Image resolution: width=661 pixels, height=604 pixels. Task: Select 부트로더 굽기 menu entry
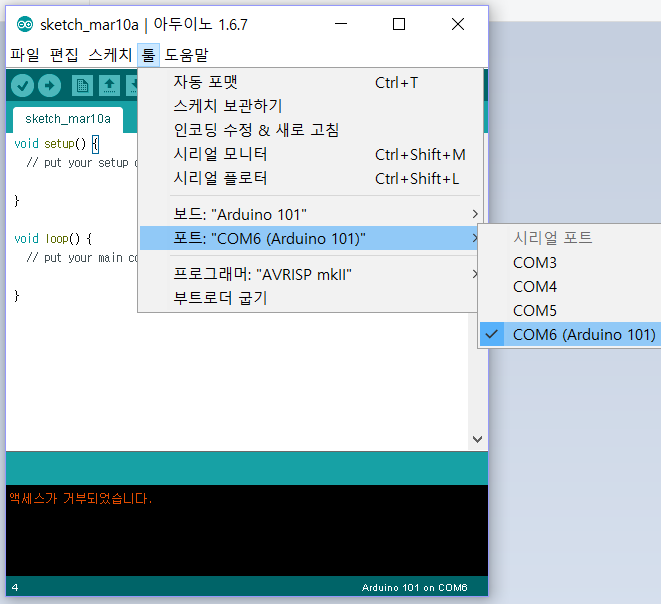tap(310, 298)
